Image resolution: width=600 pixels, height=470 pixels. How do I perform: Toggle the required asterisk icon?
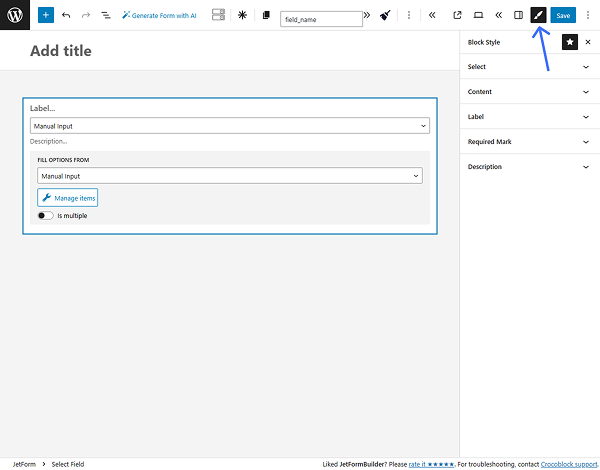(x=242, y=15)
